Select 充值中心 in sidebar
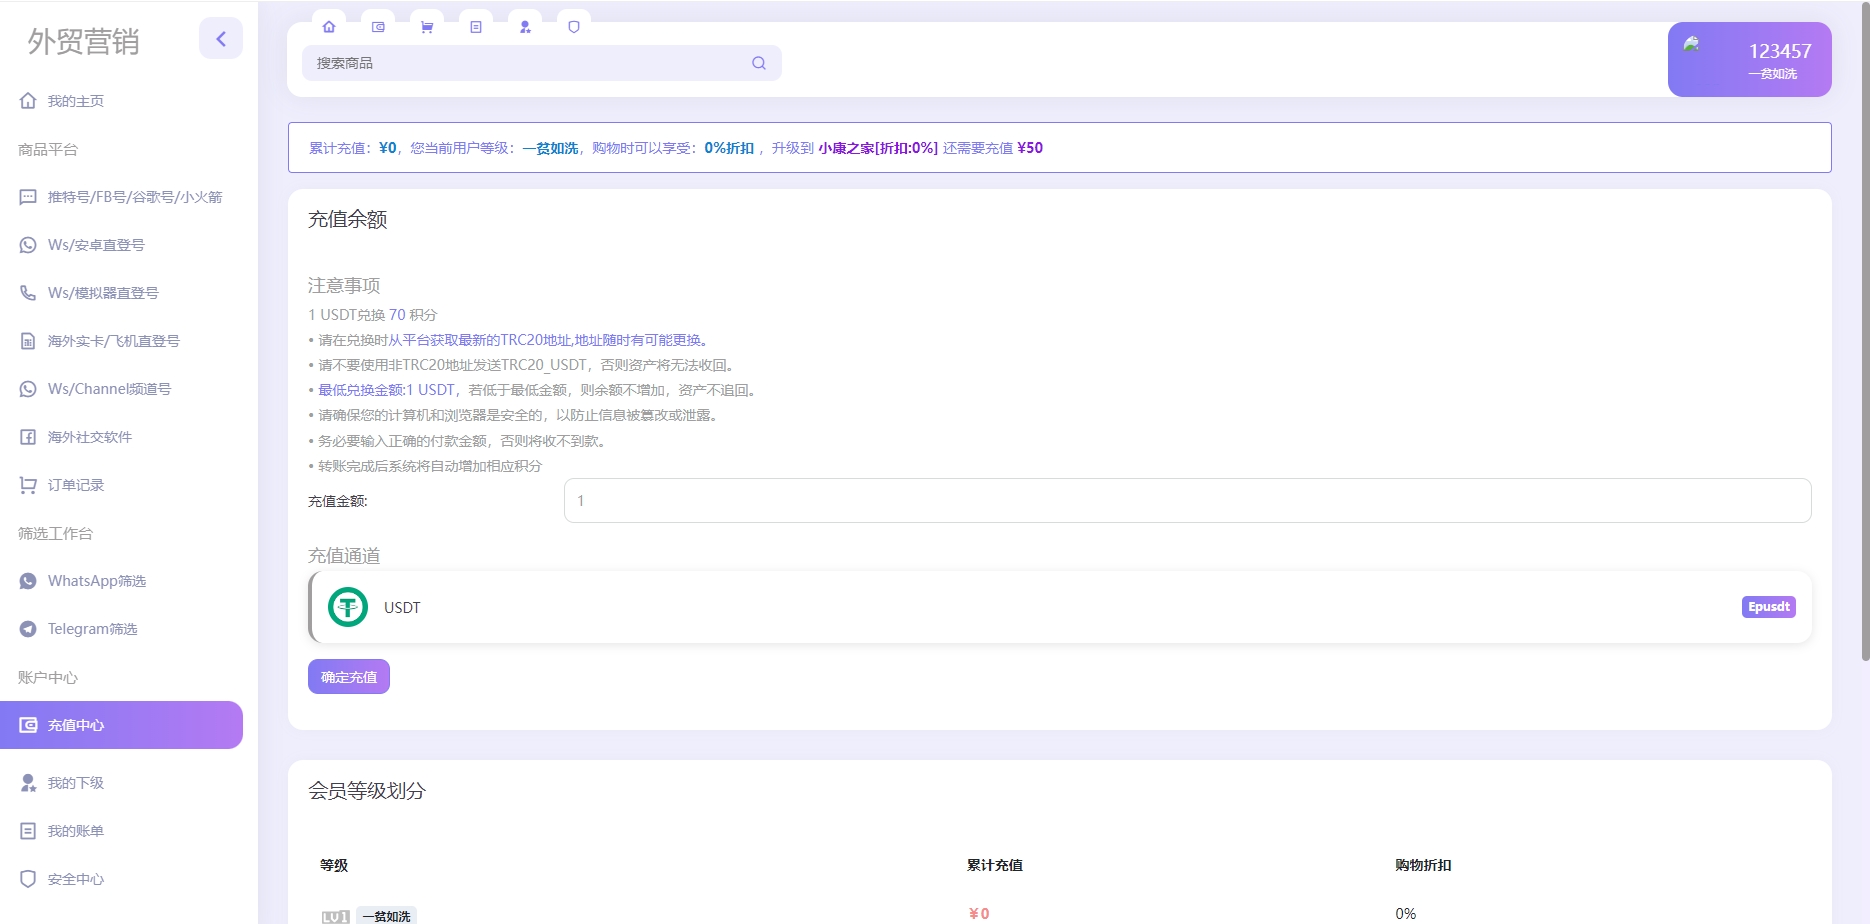Screen dimensions: 1870x924 tap(121, 725)
